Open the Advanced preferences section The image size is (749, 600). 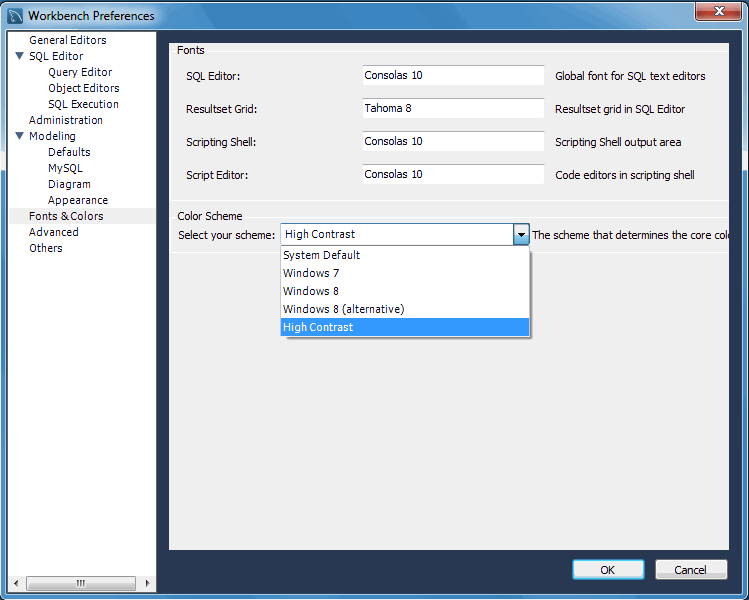click(53, 232)
